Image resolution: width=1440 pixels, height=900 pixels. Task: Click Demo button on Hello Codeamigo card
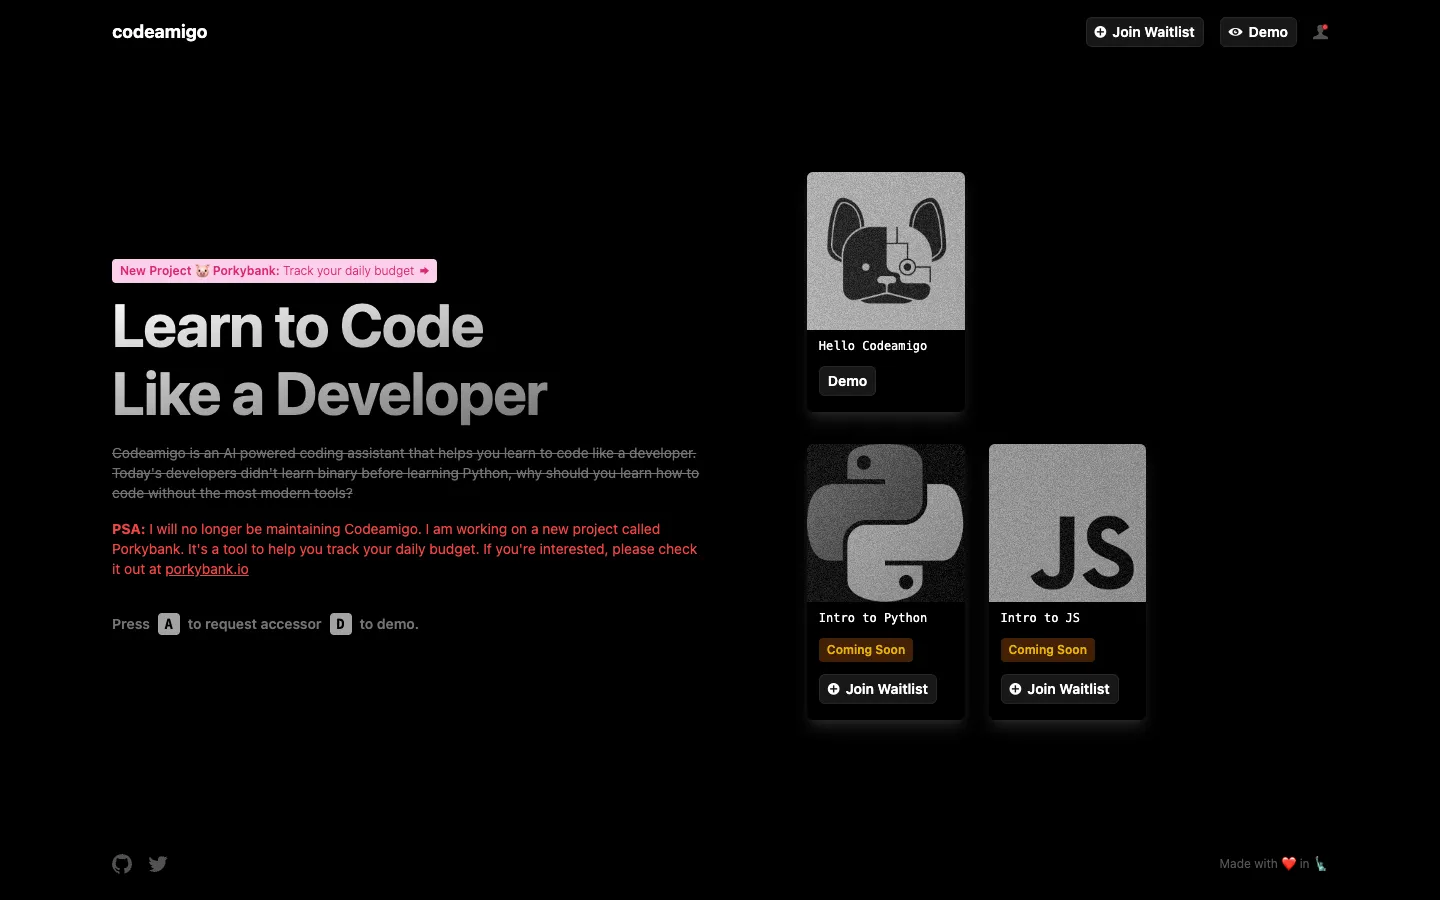[x=847, y=381]
